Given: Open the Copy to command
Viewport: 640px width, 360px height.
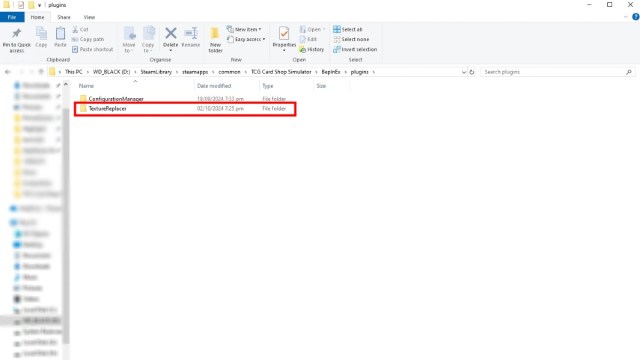Looking at the screenshot, I should click(x=148, y=40).
